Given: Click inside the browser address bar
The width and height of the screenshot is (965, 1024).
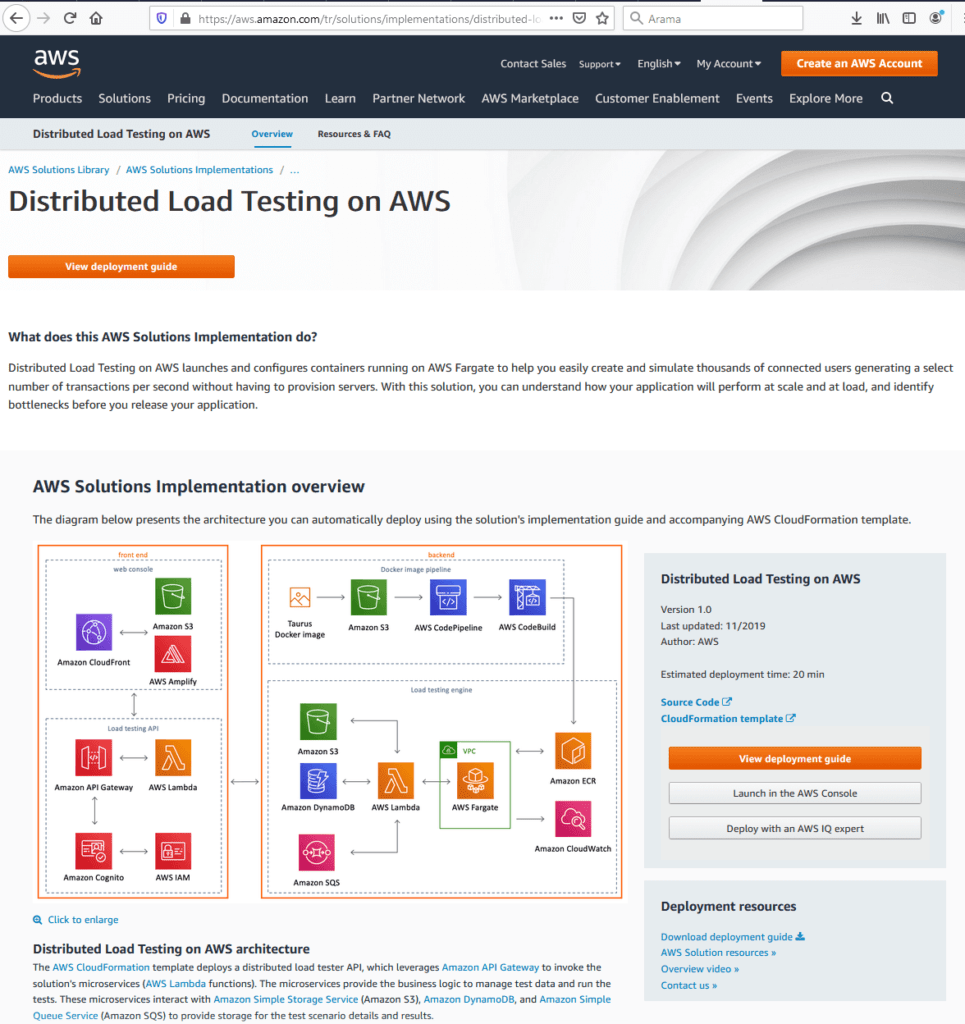Looking at the screenshot, I should [x=350, y=17].
